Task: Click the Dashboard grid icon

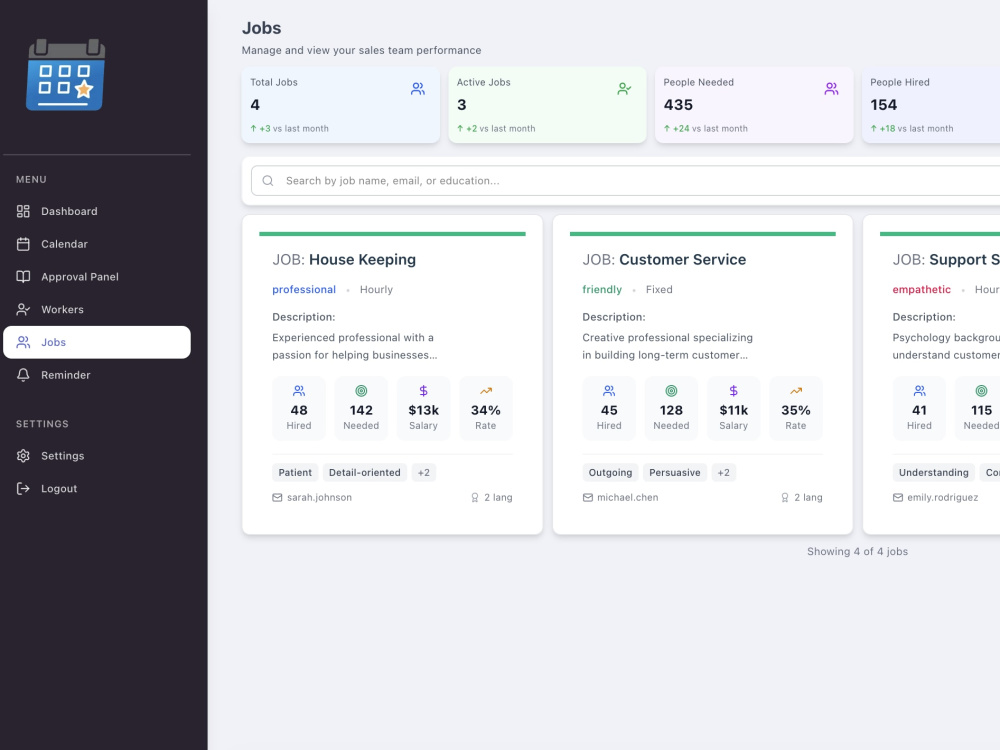Action: pos(24,211)
